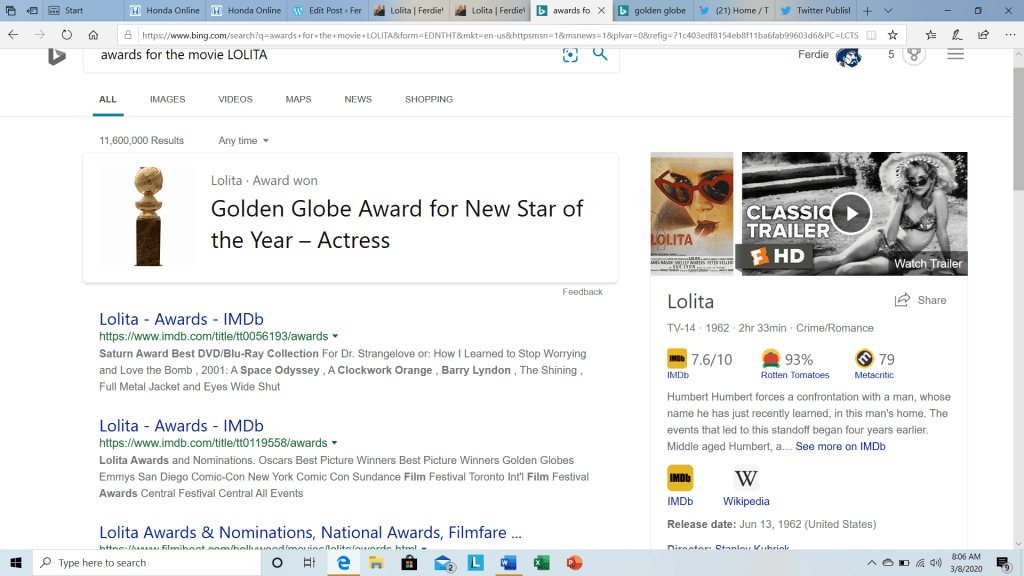Click the magnifier search icon in Bing
The height and width of the screenshot is (576, 1024).
point(600,54)
